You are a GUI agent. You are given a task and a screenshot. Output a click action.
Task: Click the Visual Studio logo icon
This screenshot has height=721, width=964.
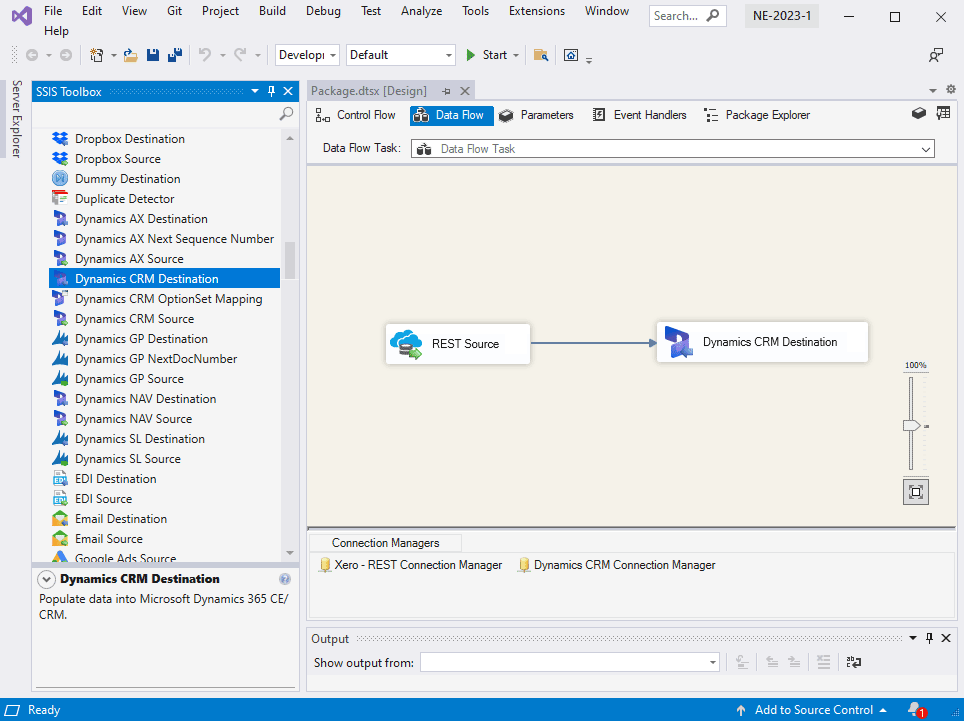point(22,15)
